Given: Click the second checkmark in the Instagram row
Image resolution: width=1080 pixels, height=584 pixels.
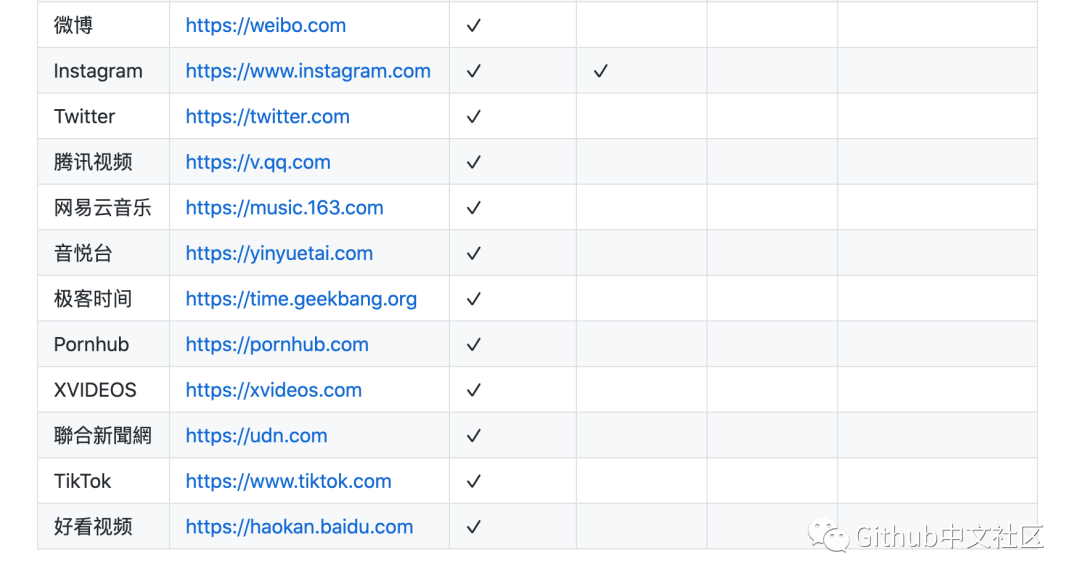Looking at the screenshot, I should pyautogui.click(x=601, y=71).
